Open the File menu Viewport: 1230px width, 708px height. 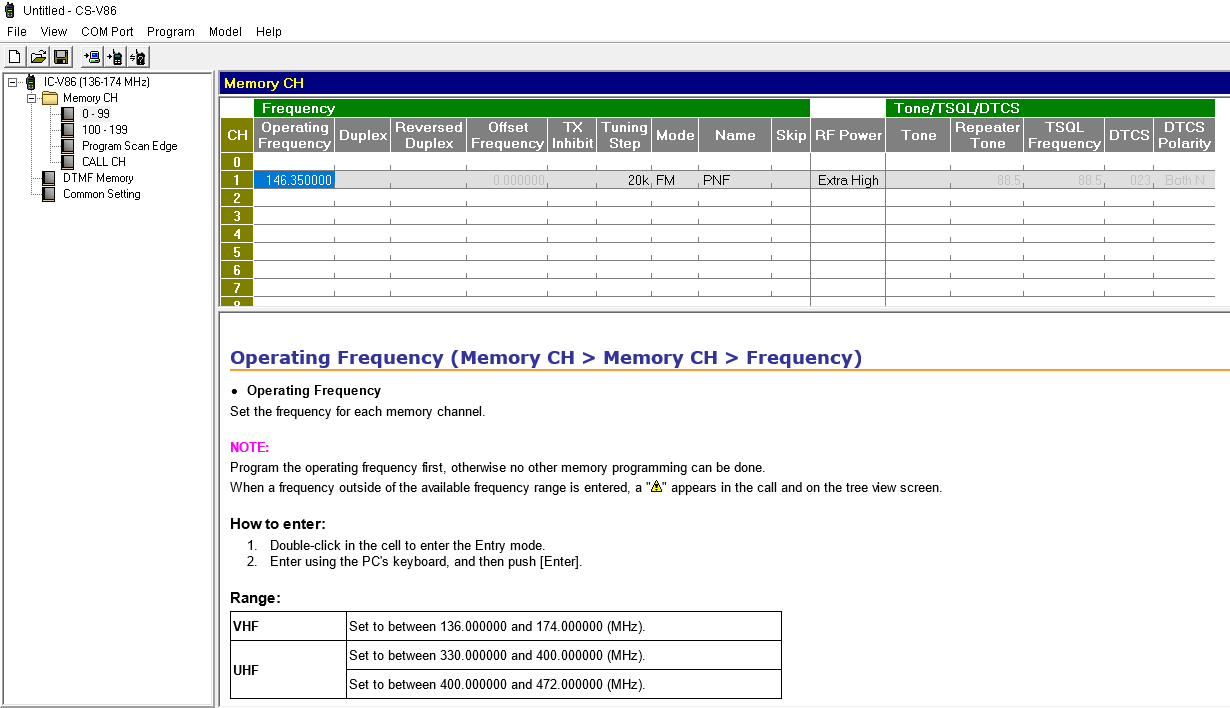point(16,32)
